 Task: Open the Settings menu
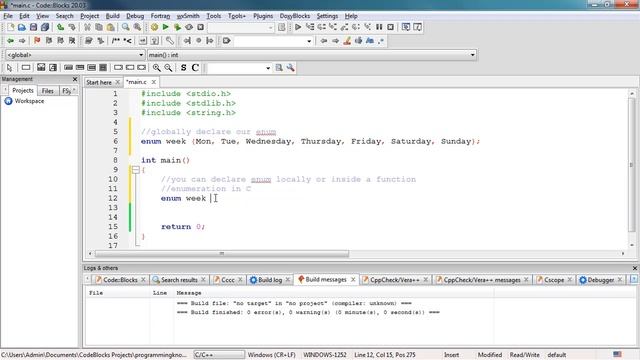[x=327, y=16]
